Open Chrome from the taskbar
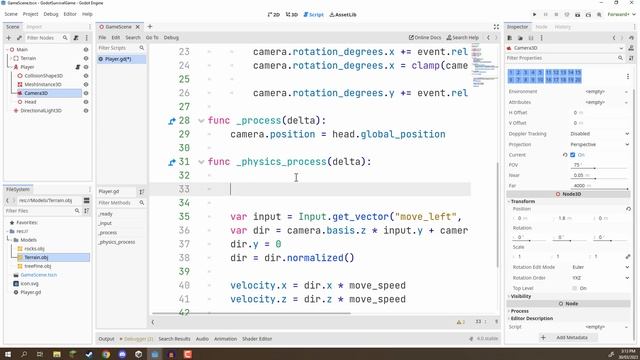640x360 pixels. (106, 354)
